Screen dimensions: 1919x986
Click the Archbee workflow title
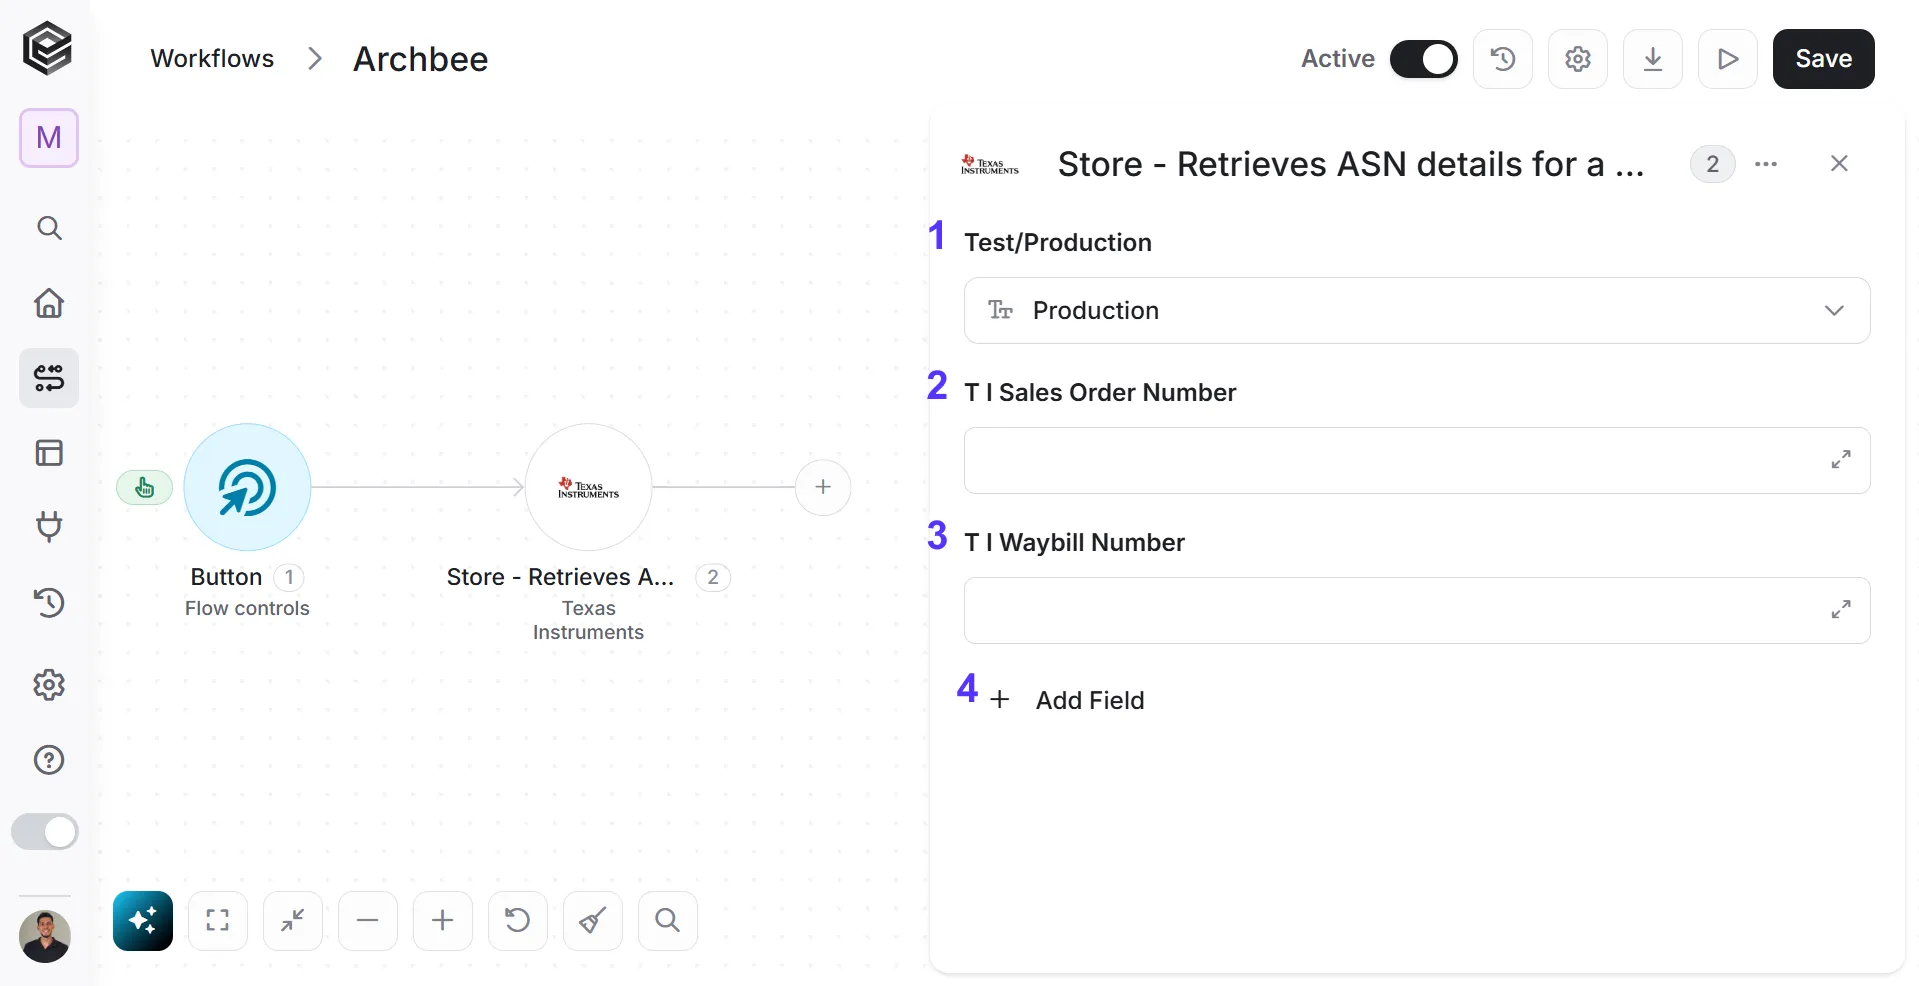click(421, 59)
